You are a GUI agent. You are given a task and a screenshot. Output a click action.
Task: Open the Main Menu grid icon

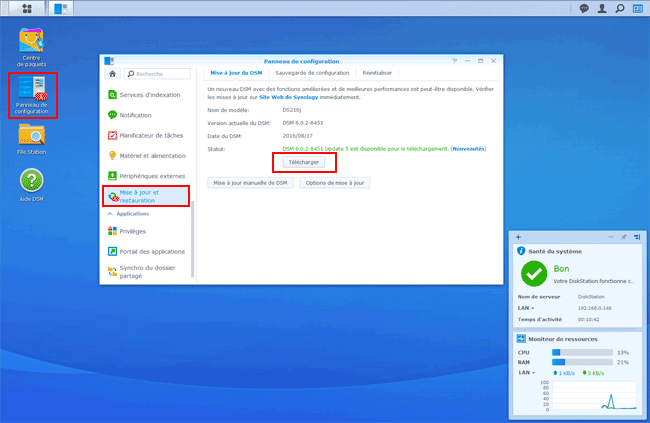pos(27,8)
